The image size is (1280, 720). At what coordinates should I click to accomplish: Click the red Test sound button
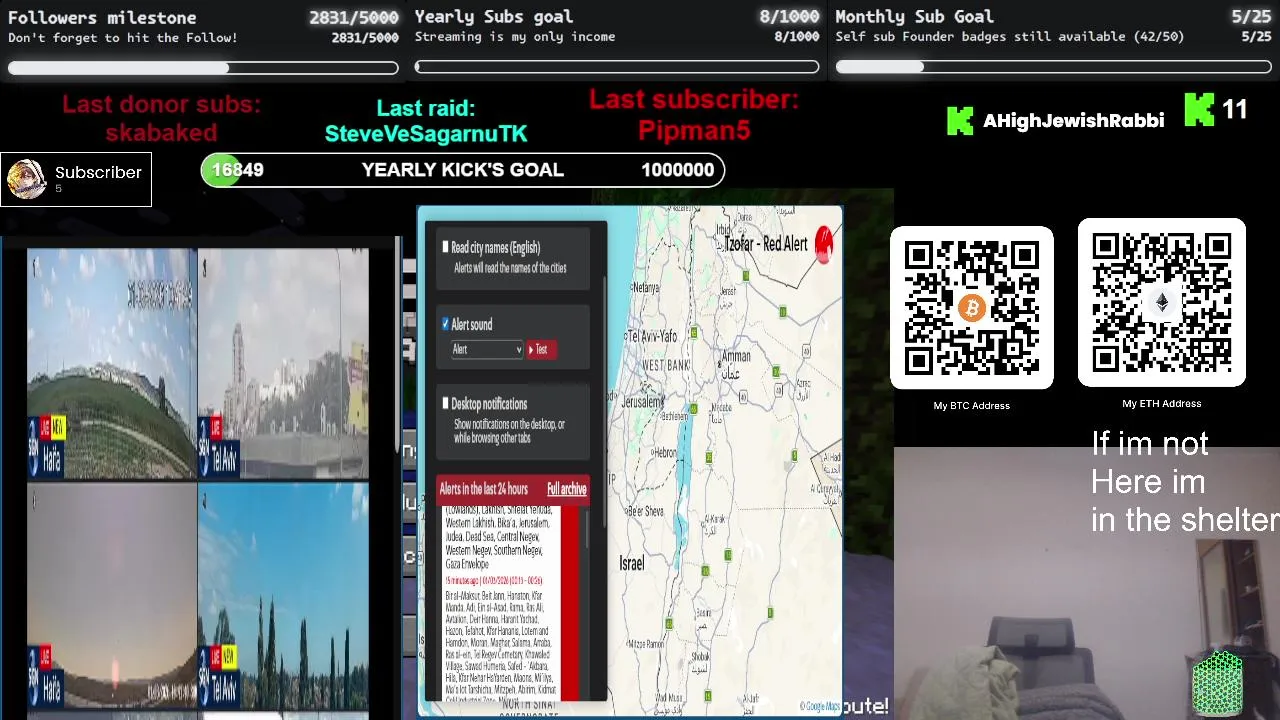tap(540, 349)
